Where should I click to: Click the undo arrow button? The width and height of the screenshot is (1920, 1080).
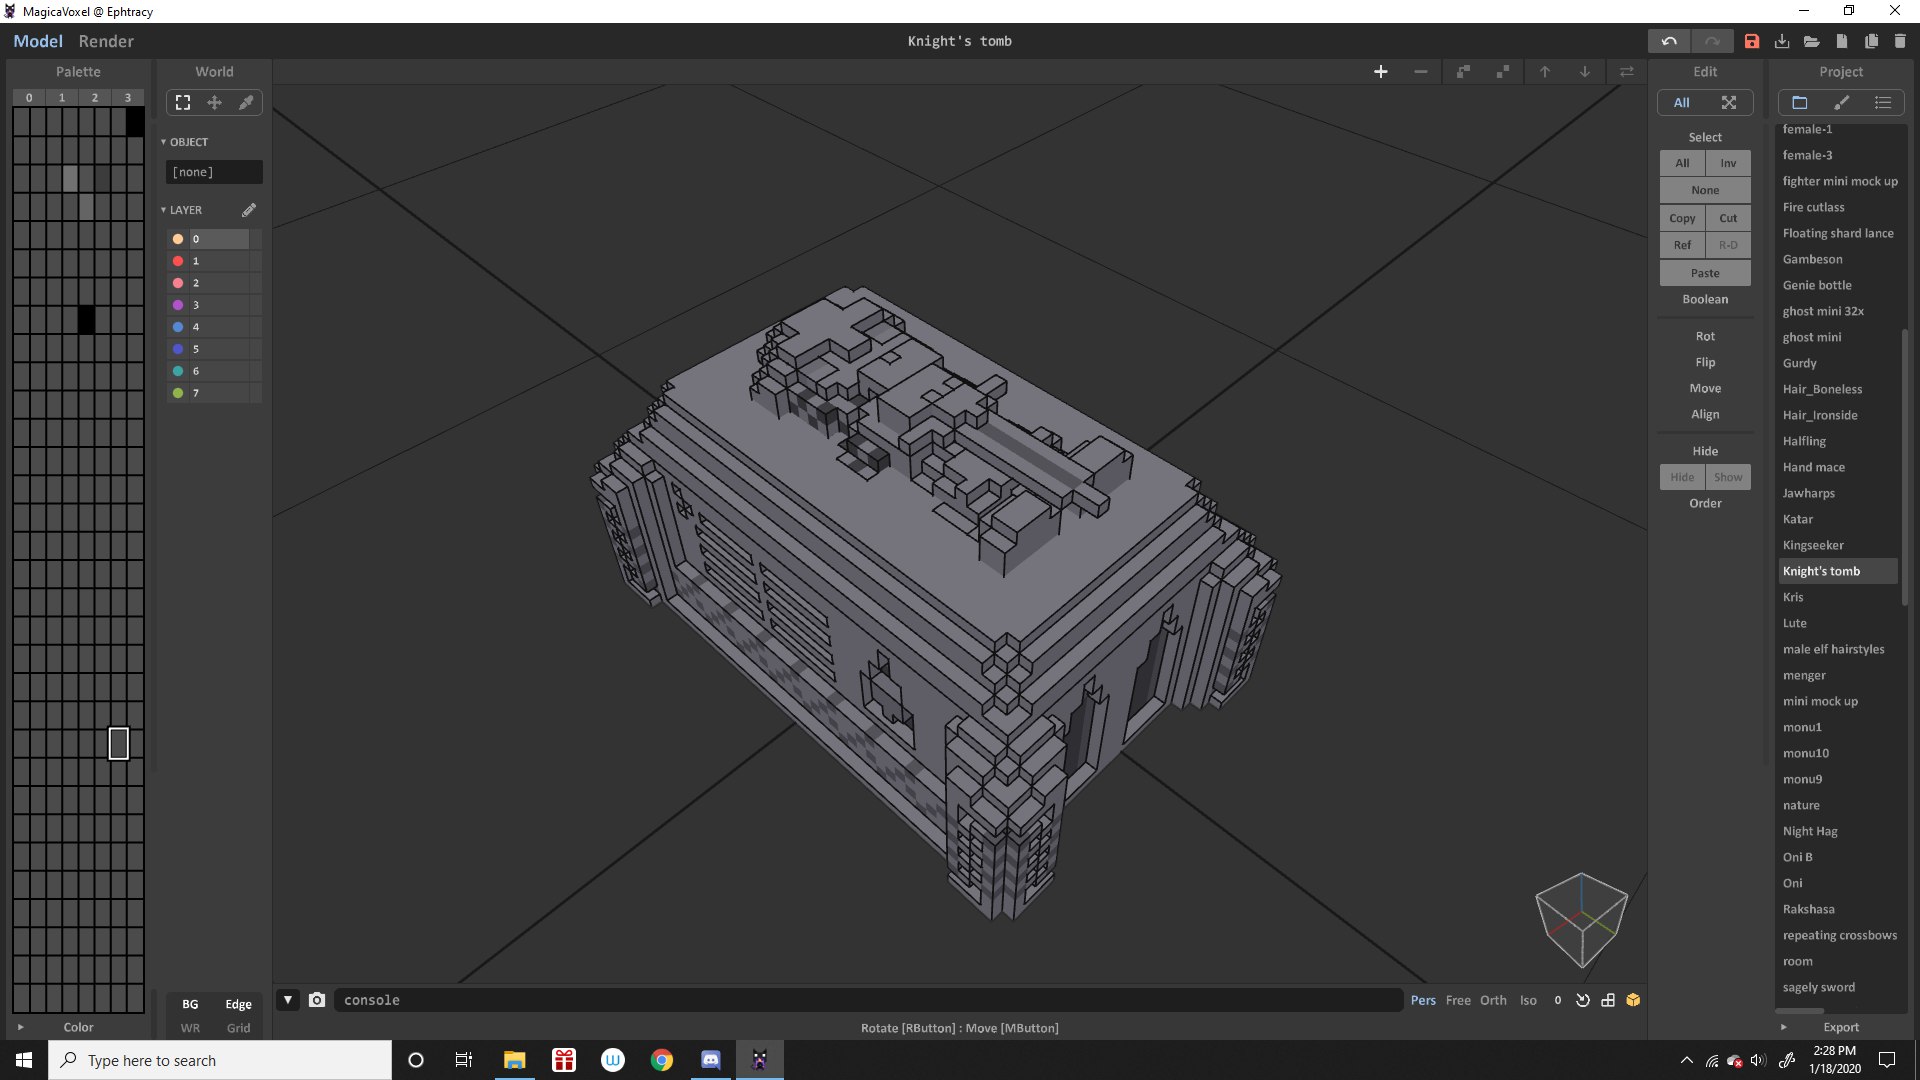1669,41
